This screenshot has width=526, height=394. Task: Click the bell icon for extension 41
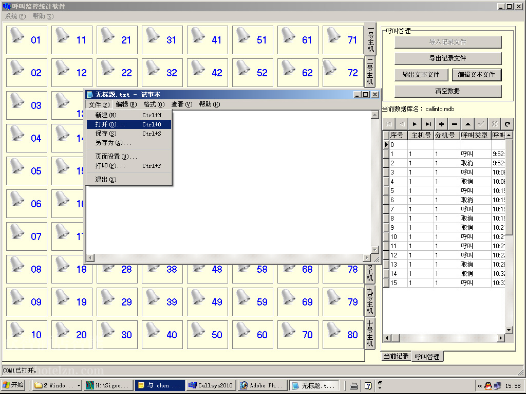[x=198, y=35]
